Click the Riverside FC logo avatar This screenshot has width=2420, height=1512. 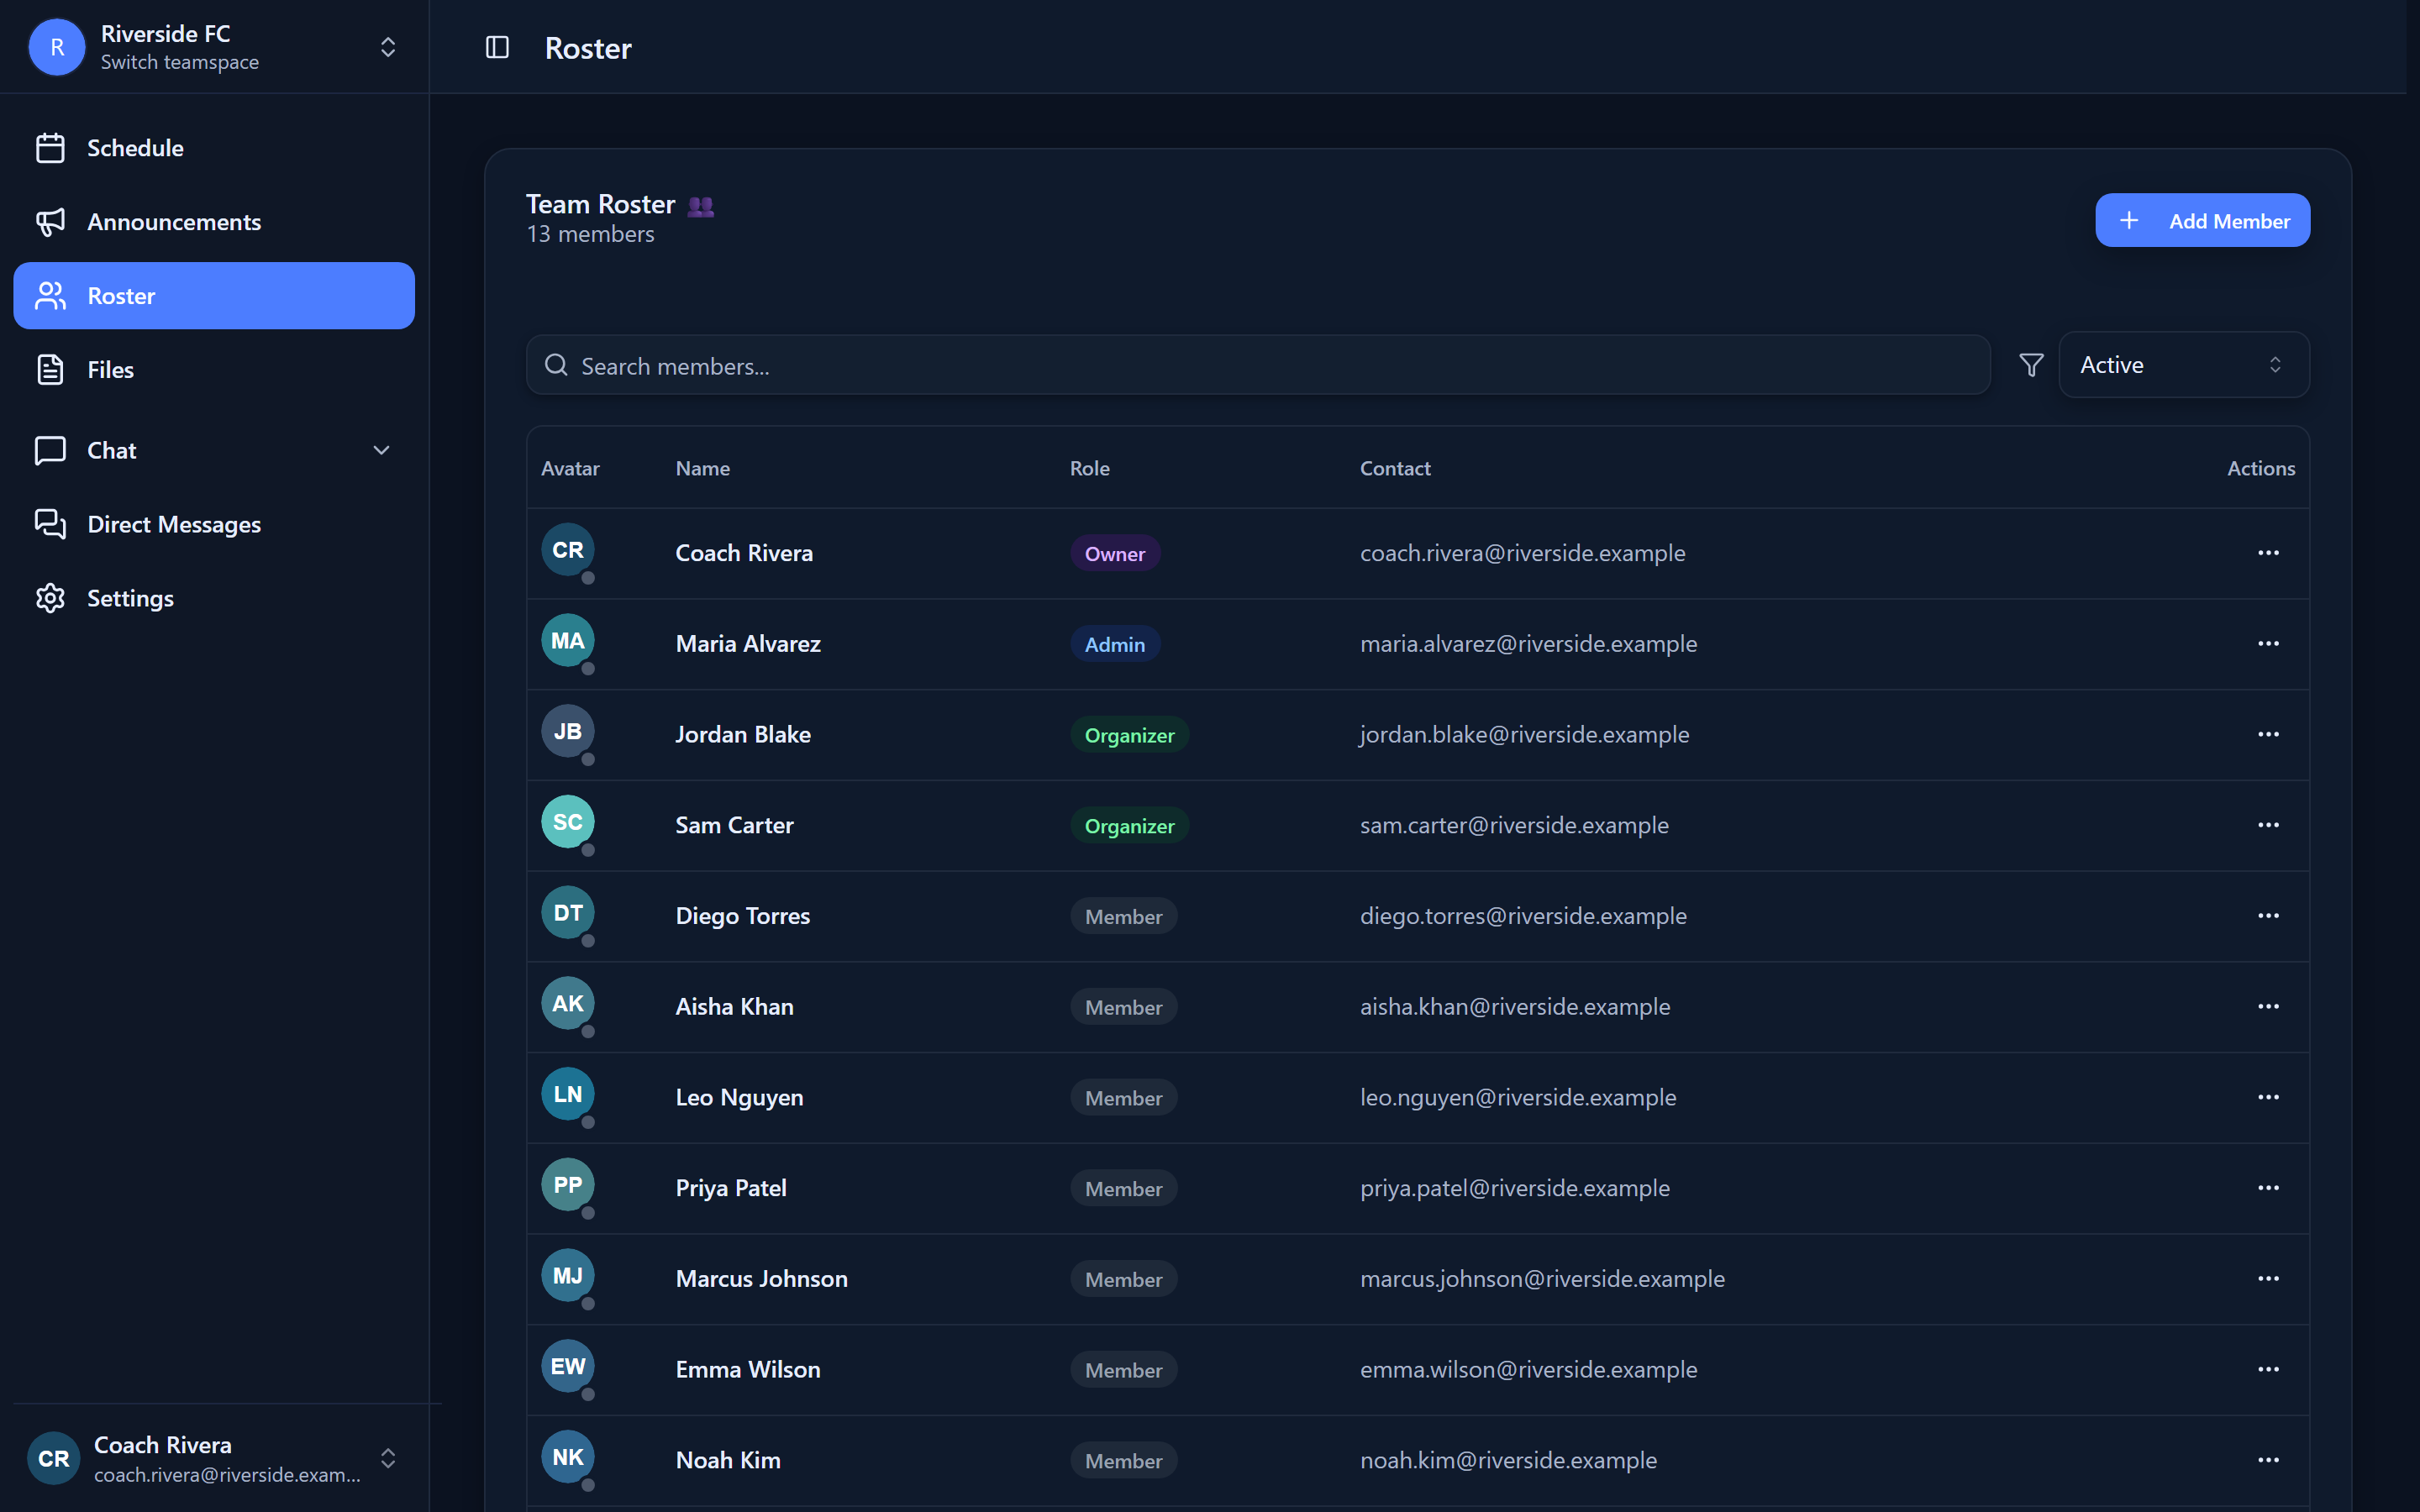(57, 47)
